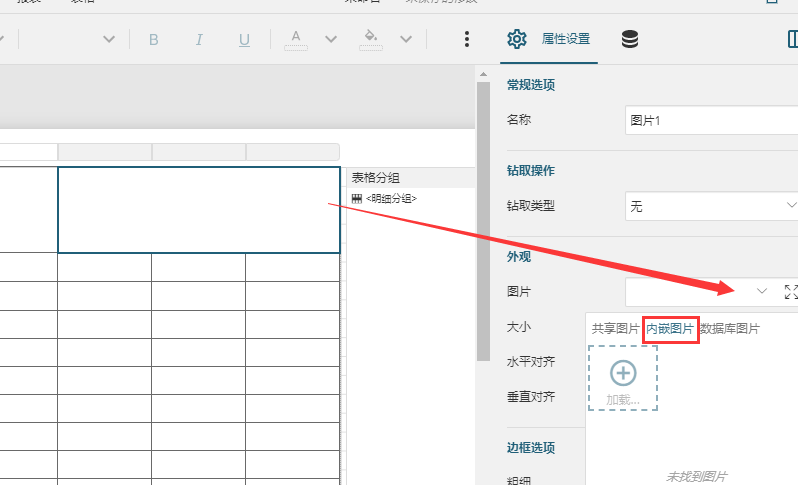The width and height of the screenshot is (798, 485).
Task: Apply the fill background color tool
Action: pos(370,40)
